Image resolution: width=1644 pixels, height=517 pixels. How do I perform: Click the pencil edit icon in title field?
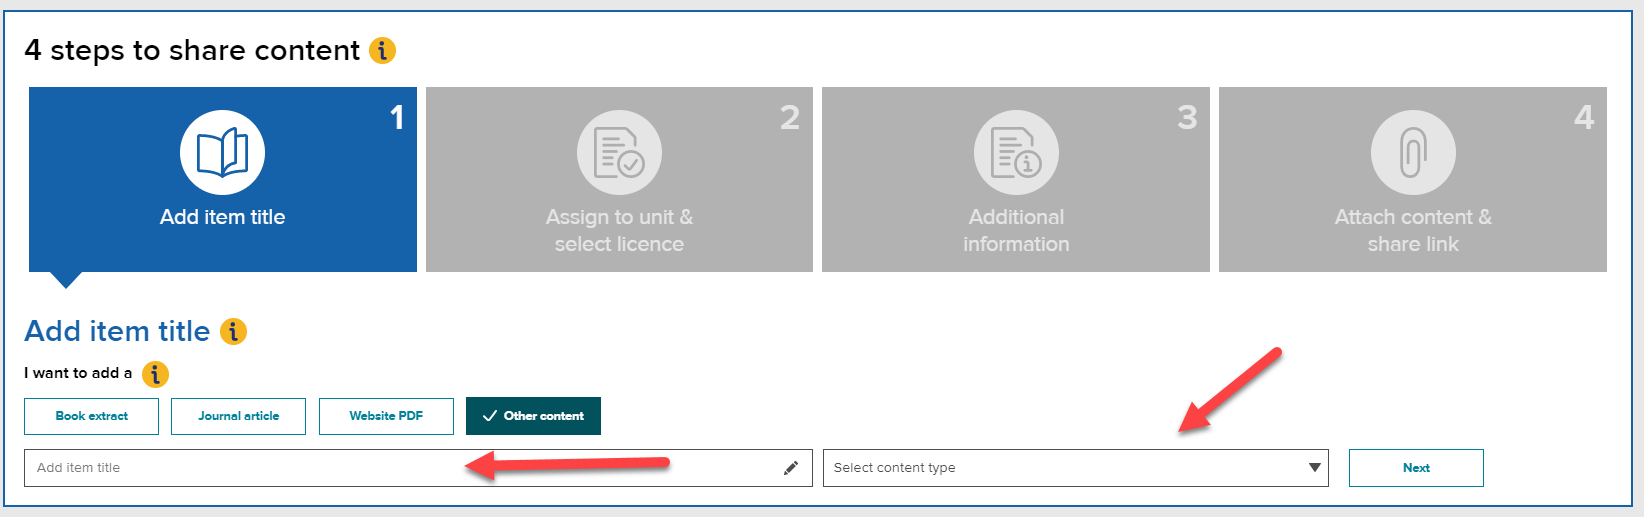(x=791, y=468)
